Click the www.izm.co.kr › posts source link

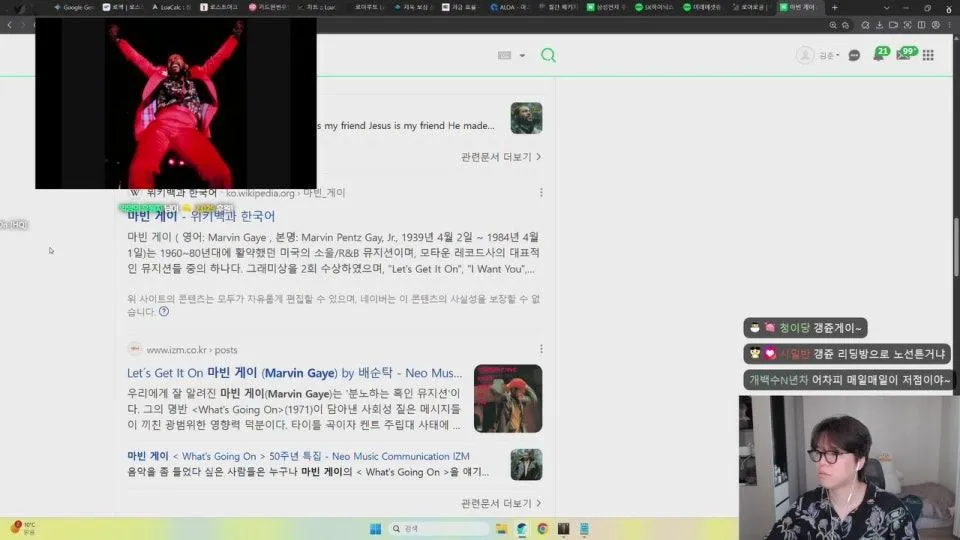coord(192,350)
